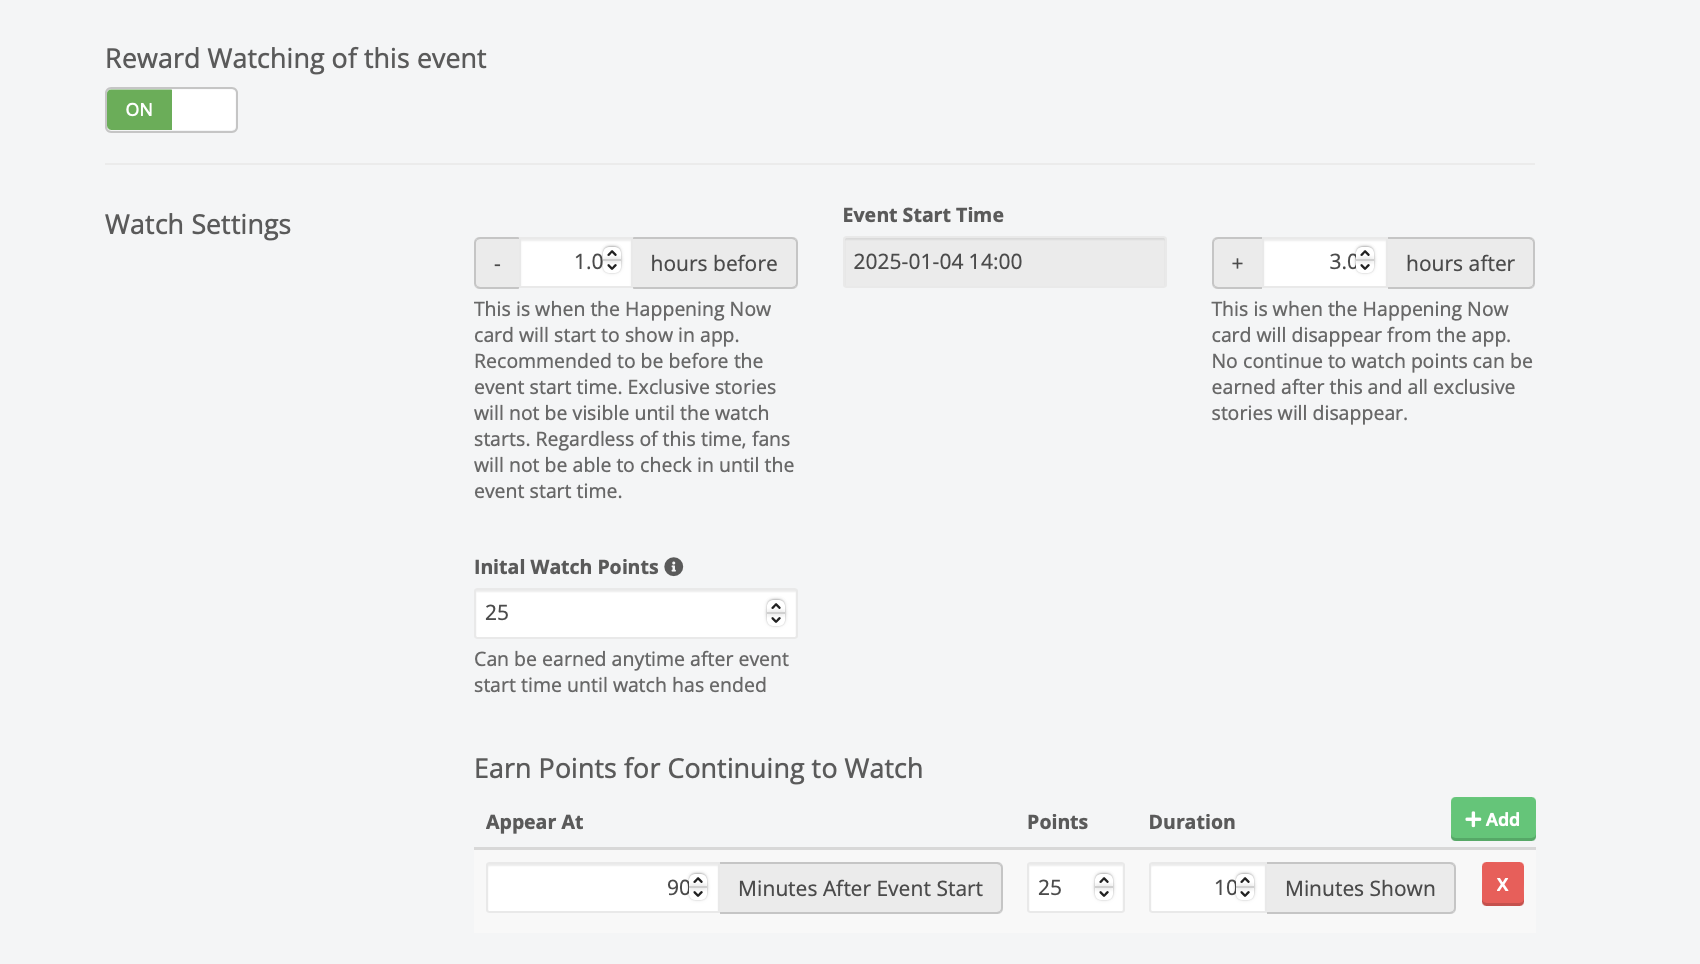This screenshot has width=1700, height=964.
Task: Delete the continue-watching row with red X
Action: [1502, 885]
